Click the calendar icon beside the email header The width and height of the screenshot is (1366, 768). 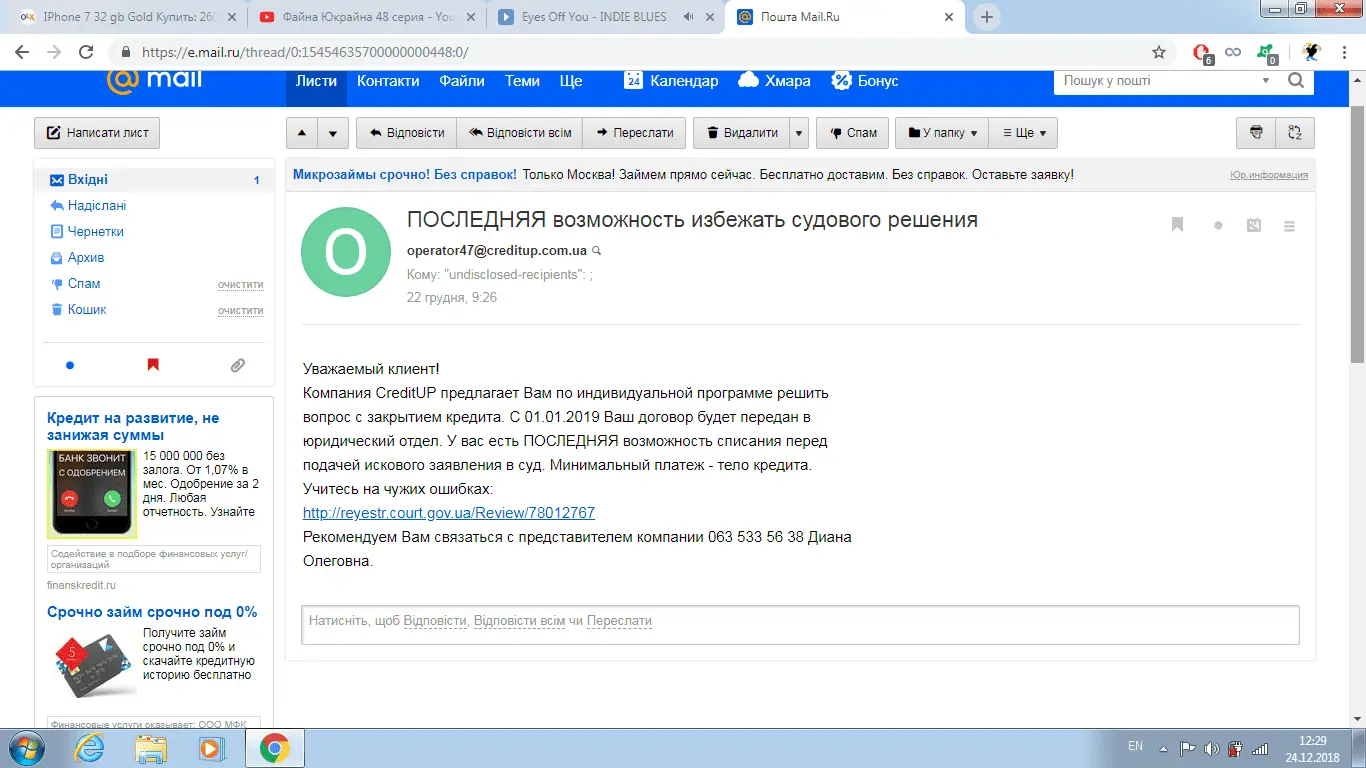tap(1254, 225)
